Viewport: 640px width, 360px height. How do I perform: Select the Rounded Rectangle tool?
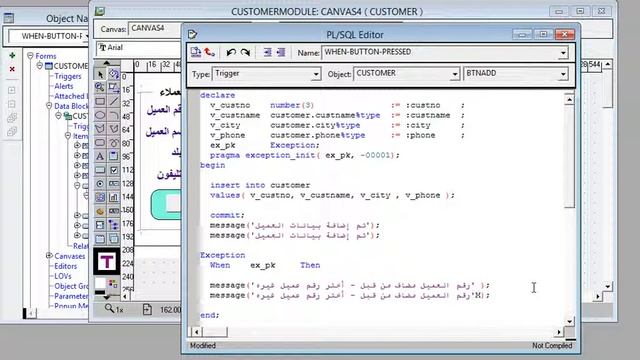pyautogui.click(x=100, y=142)
